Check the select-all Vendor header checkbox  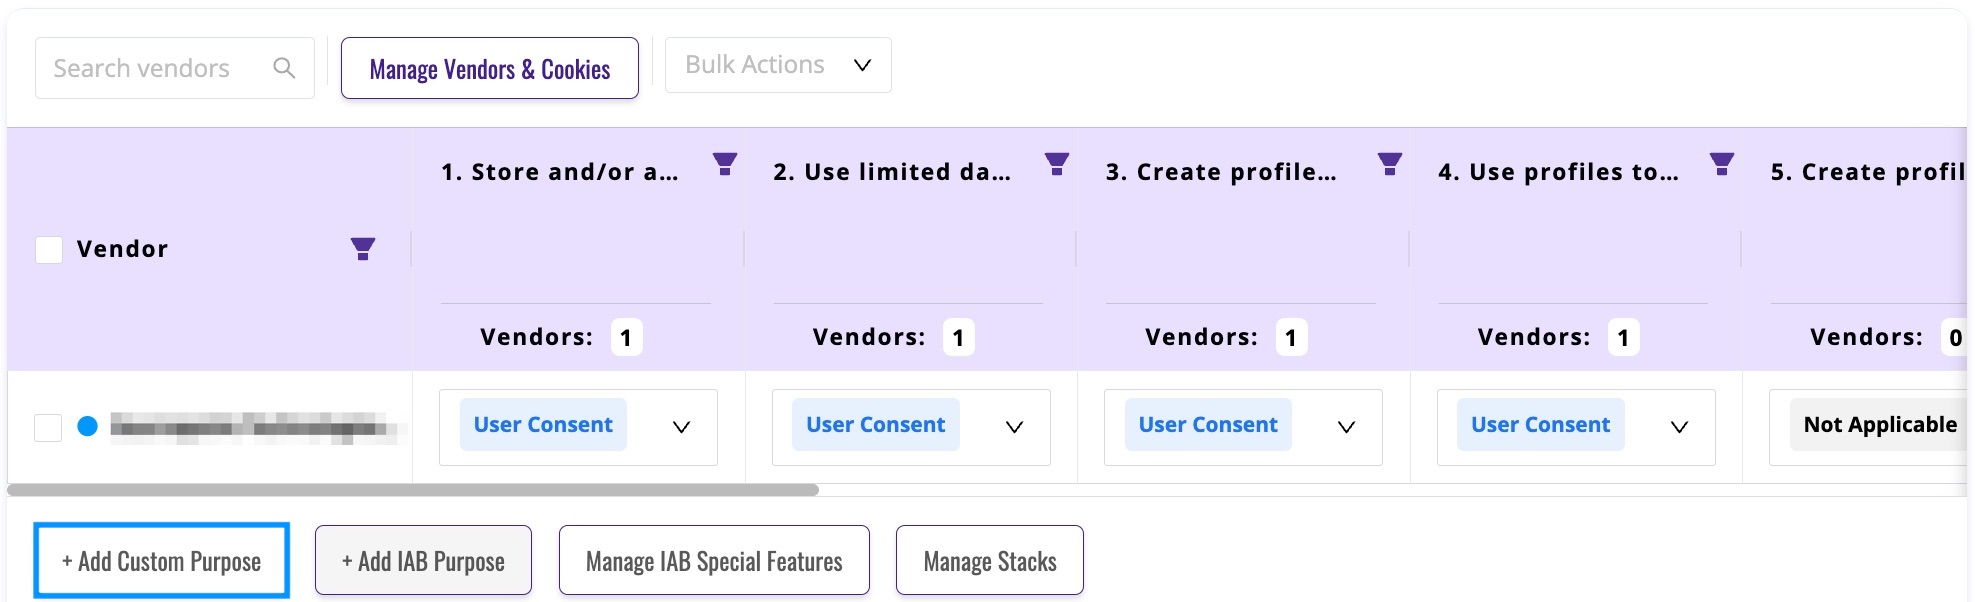[x=49, y=249]
